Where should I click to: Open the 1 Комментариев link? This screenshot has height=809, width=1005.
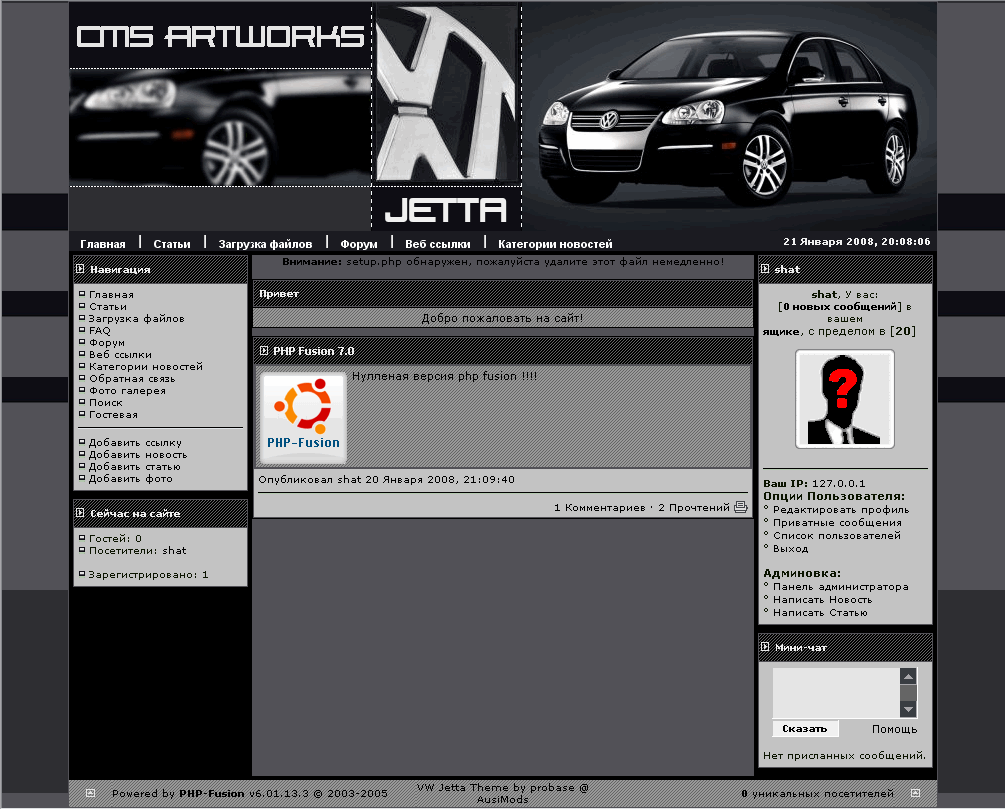(x=600, y=508)
